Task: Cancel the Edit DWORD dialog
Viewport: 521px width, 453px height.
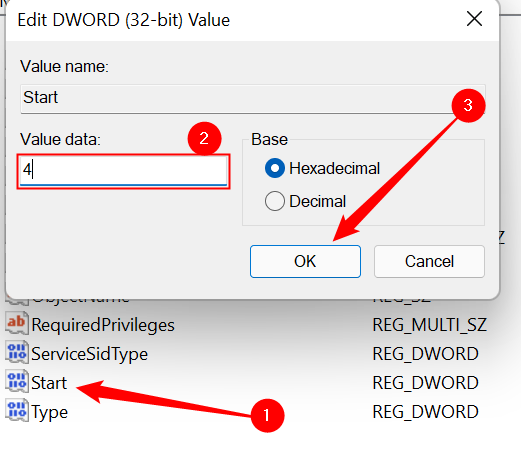Action: (x=429, y=261)
